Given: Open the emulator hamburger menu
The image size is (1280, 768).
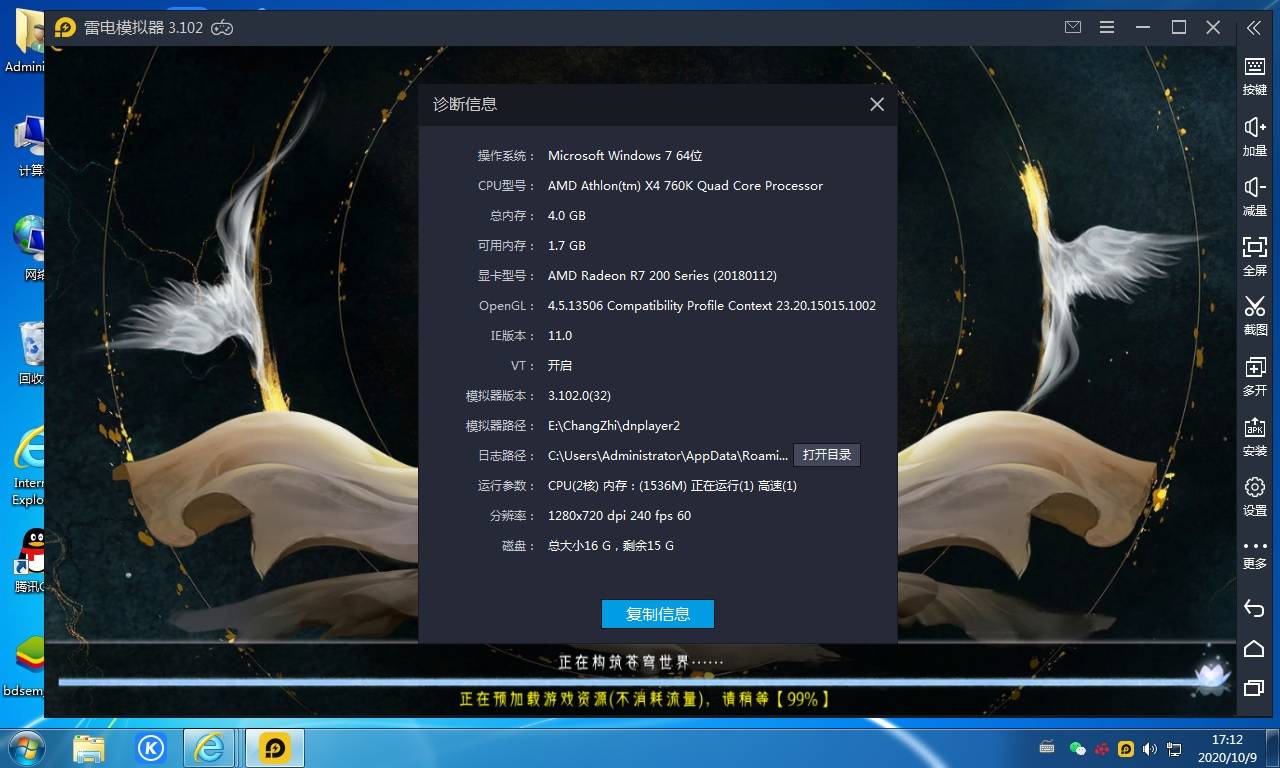Looking at the screenshot, I should [x=1107, y=28].
